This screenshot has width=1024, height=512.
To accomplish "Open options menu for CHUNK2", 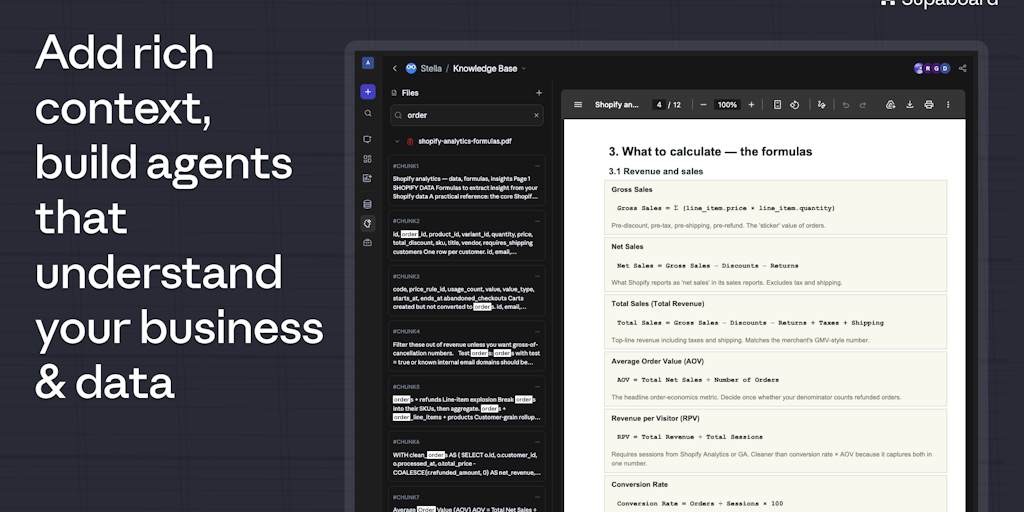I will (537, 221).
